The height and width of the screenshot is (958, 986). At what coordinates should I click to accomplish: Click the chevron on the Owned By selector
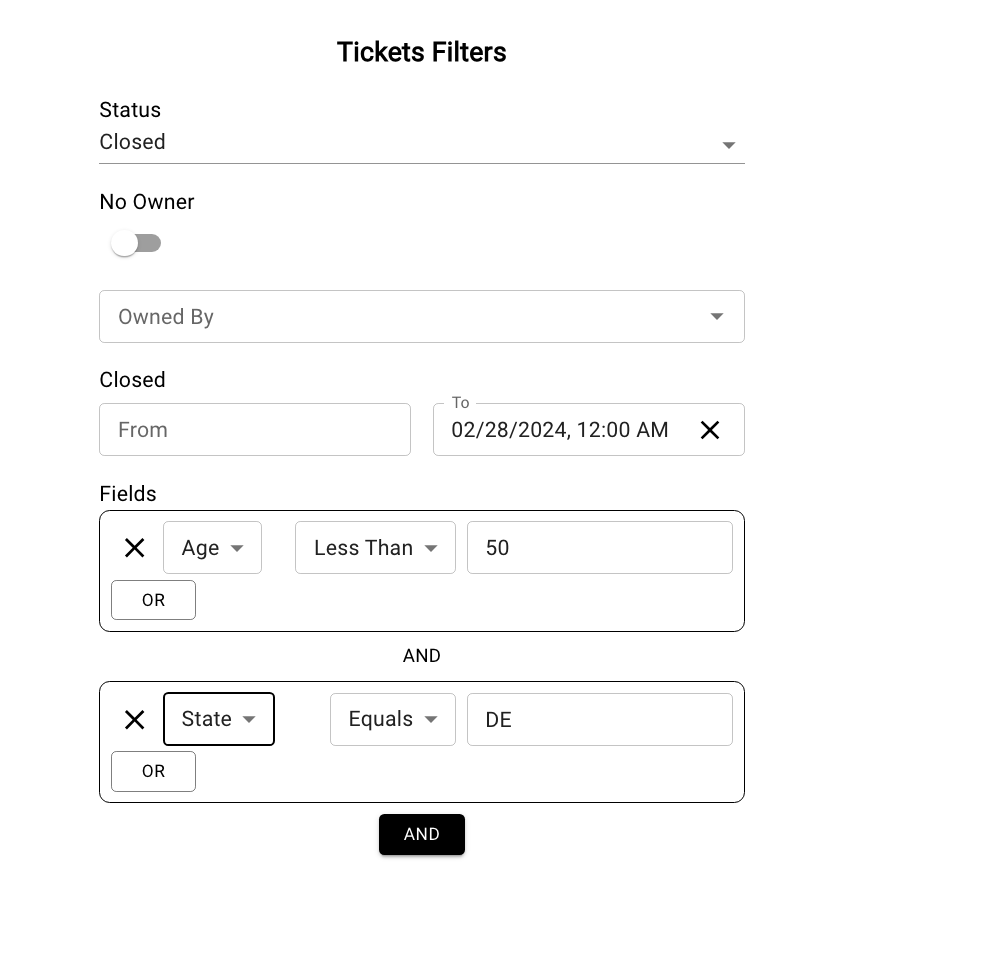coord(717,316)
